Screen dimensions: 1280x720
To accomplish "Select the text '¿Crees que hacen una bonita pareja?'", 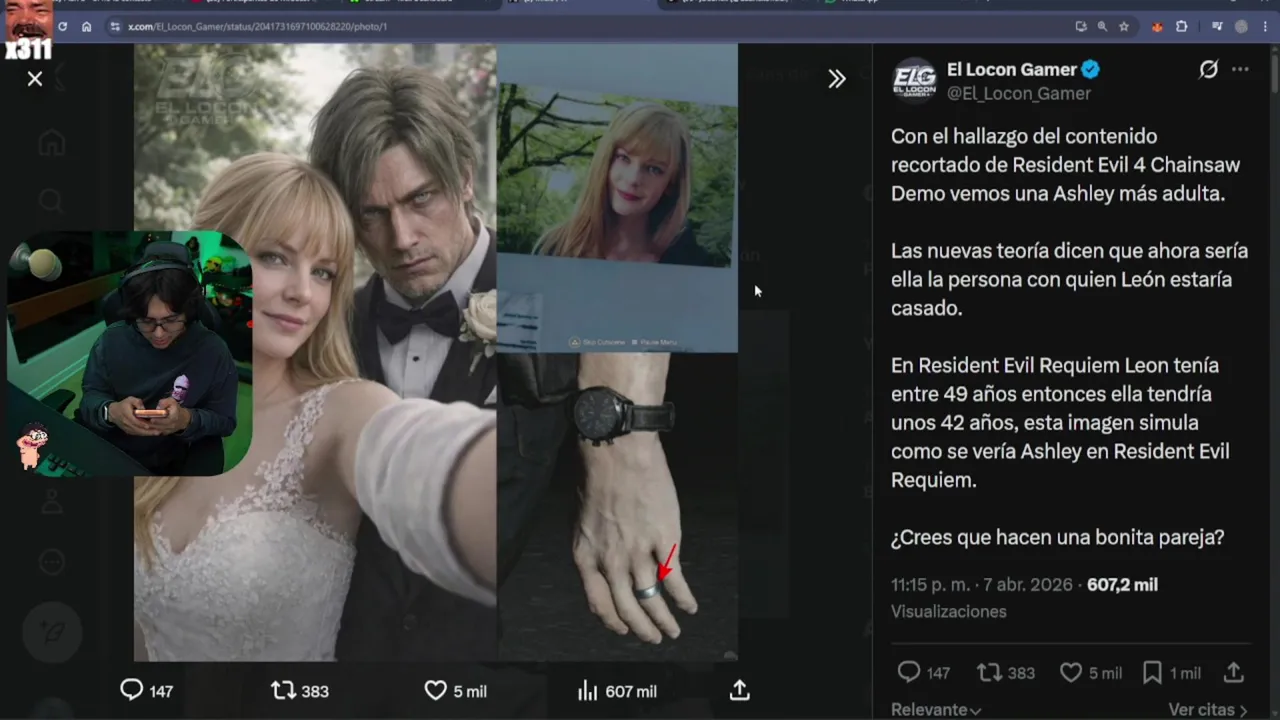I will 1057,537.
